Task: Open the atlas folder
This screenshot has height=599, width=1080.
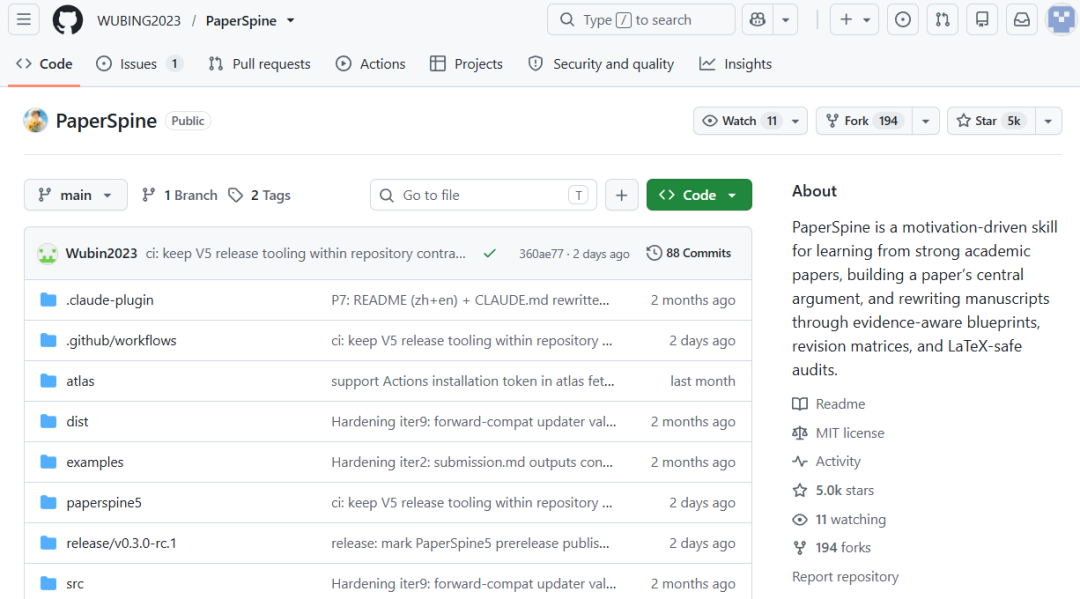Action: pos(80,381)
